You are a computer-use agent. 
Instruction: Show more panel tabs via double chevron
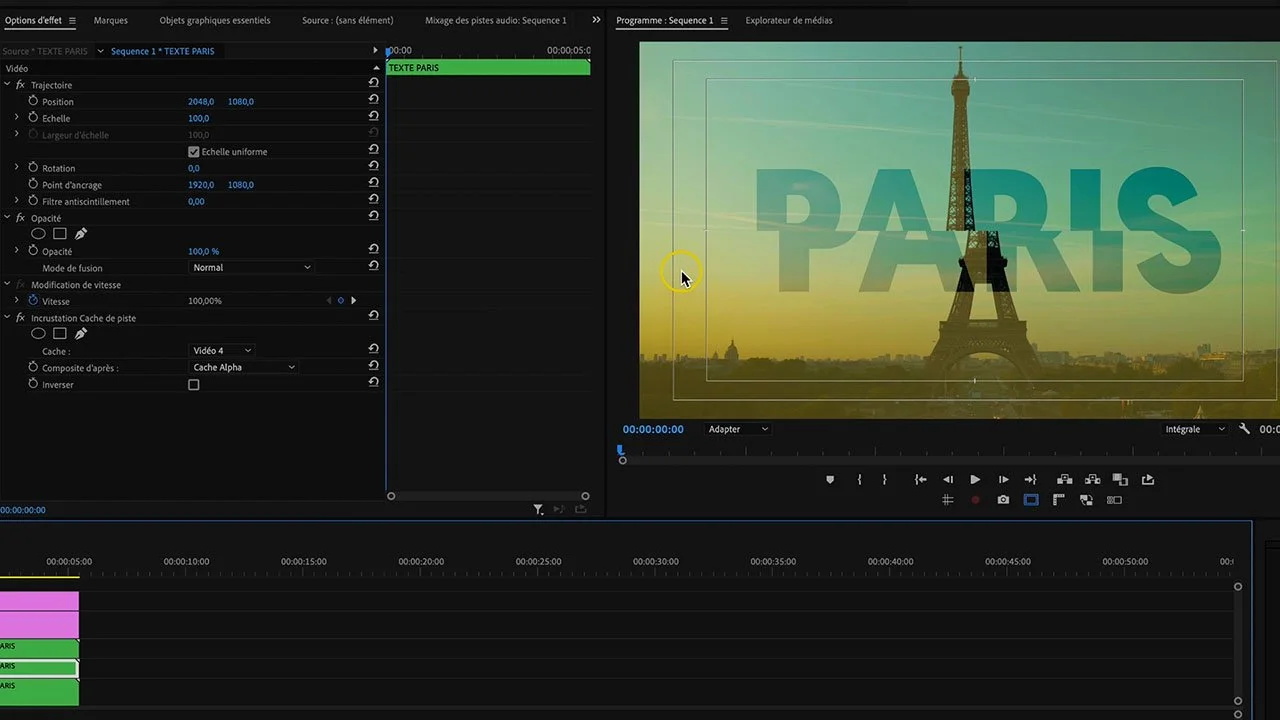[597, 20]
